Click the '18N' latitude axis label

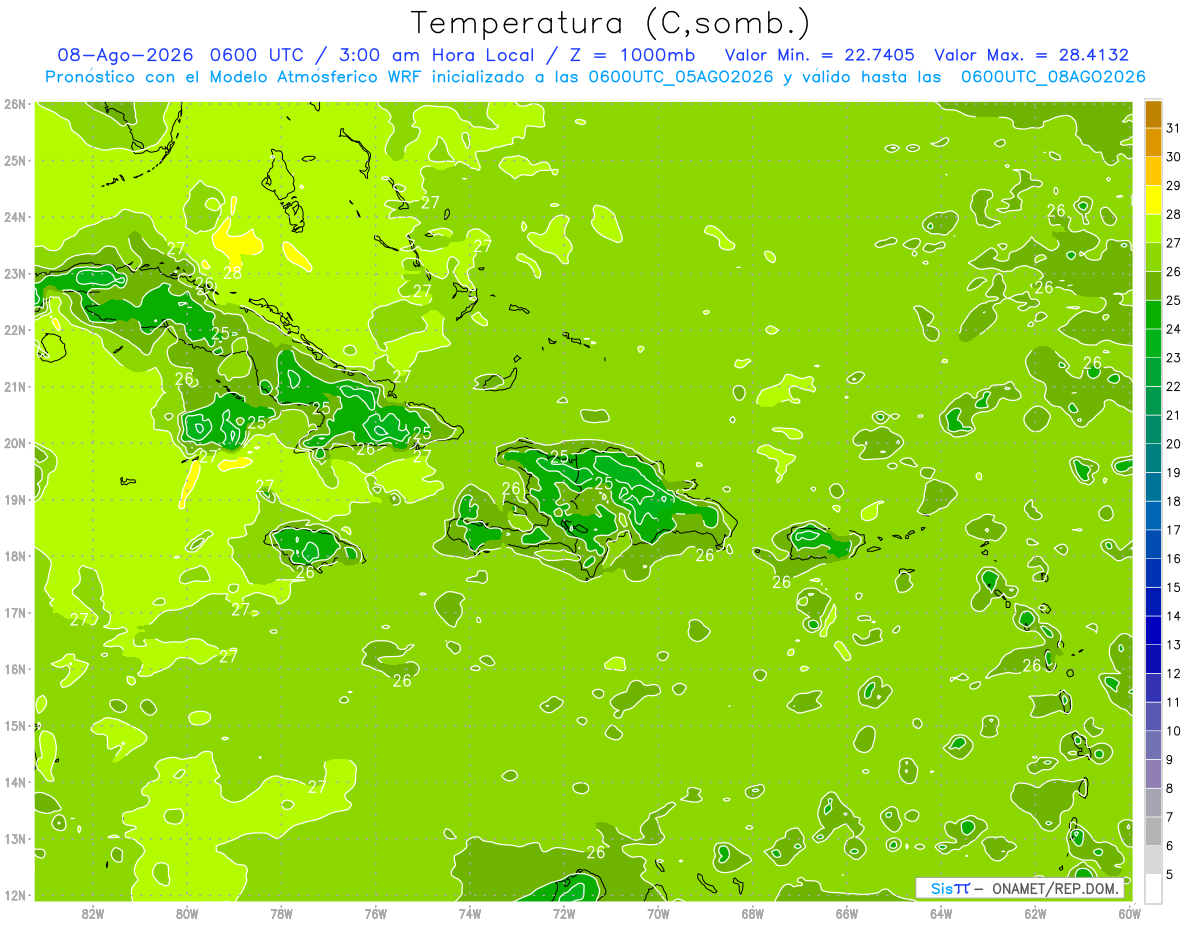(14, 556)
